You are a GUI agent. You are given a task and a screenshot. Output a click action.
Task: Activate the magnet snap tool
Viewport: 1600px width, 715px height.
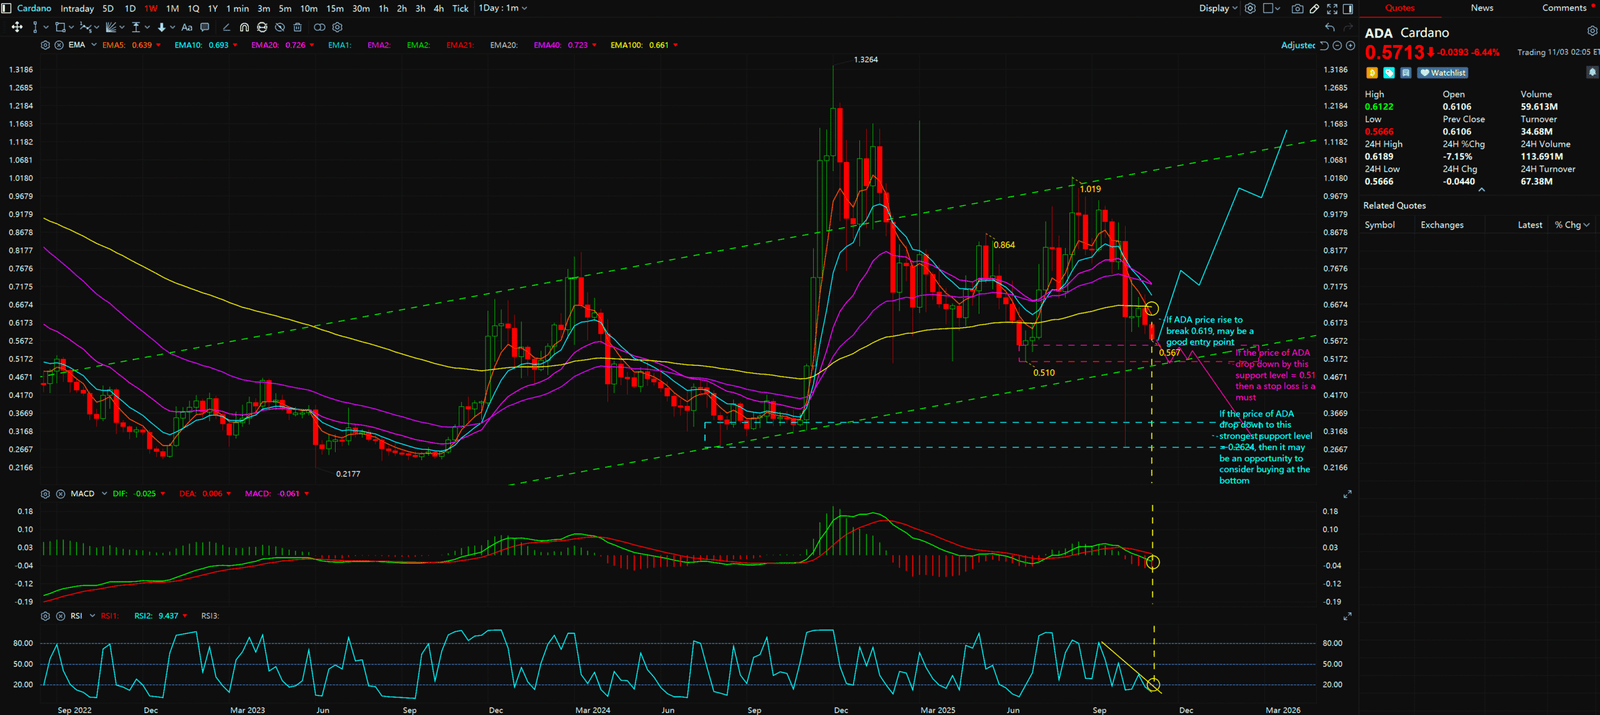244,27
